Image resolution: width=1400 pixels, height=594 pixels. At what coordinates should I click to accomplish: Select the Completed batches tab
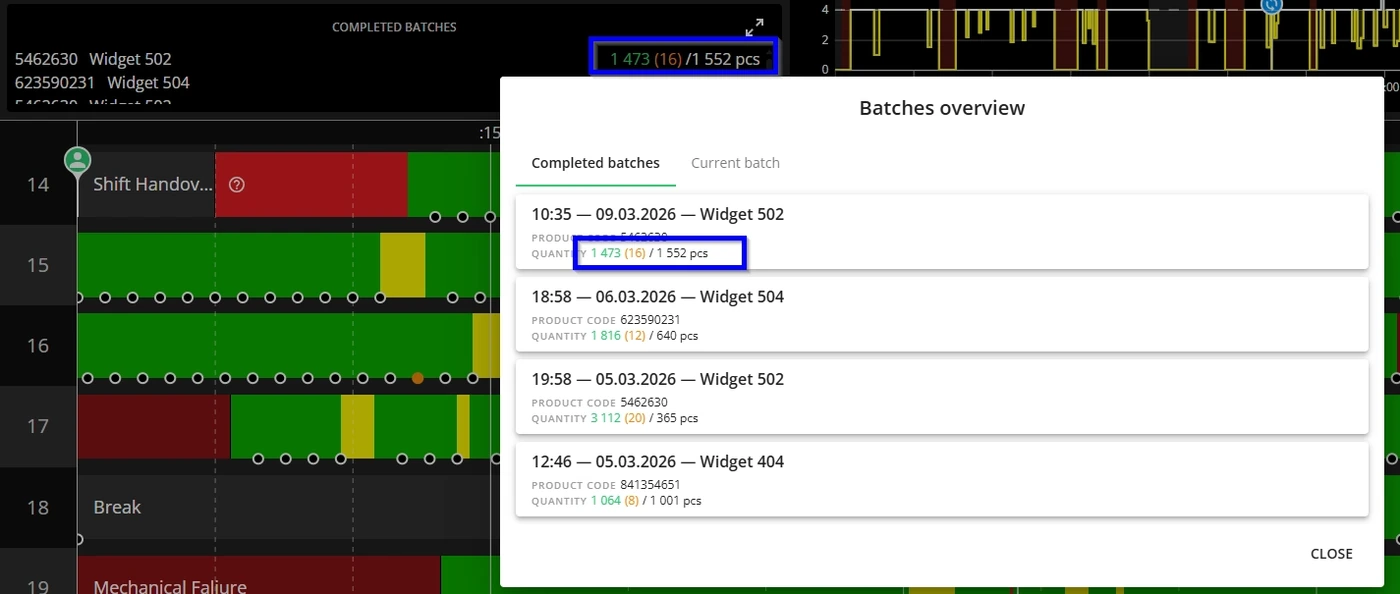point(595,163)
